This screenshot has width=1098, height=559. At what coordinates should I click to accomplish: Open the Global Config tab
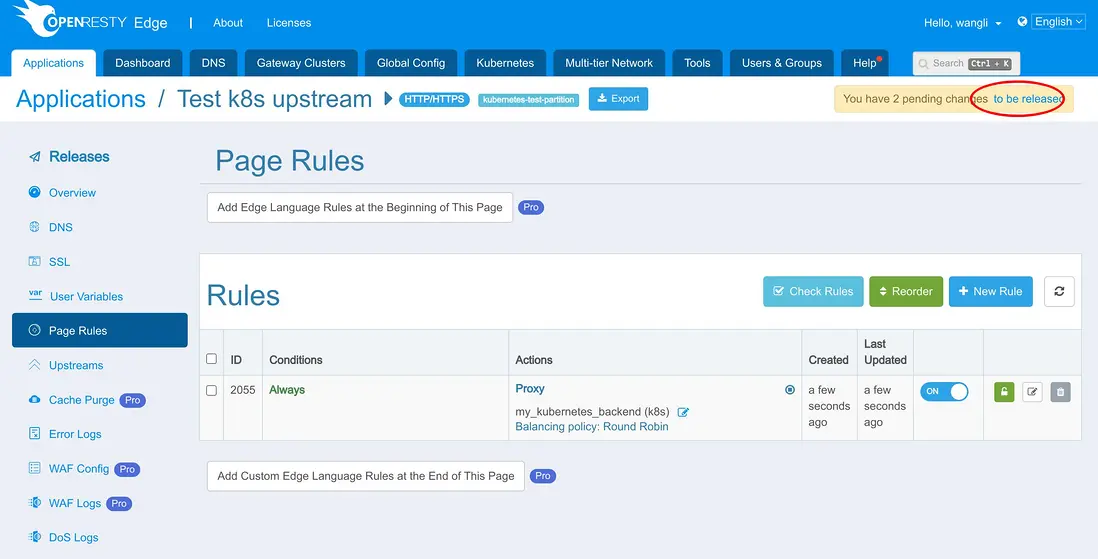point(411,63)
